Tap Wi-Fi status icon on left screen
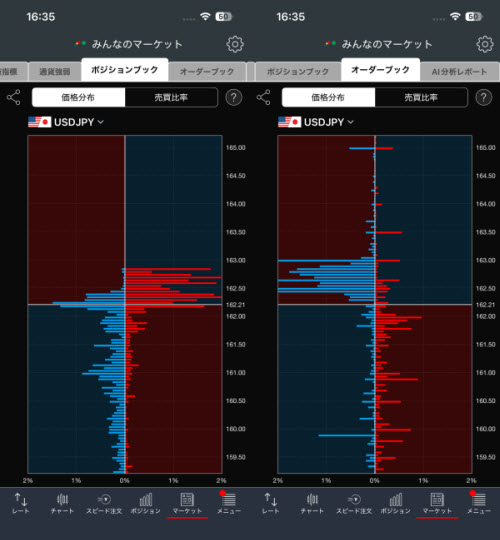The height and width of the screenshot is (540, 500). 206,16
